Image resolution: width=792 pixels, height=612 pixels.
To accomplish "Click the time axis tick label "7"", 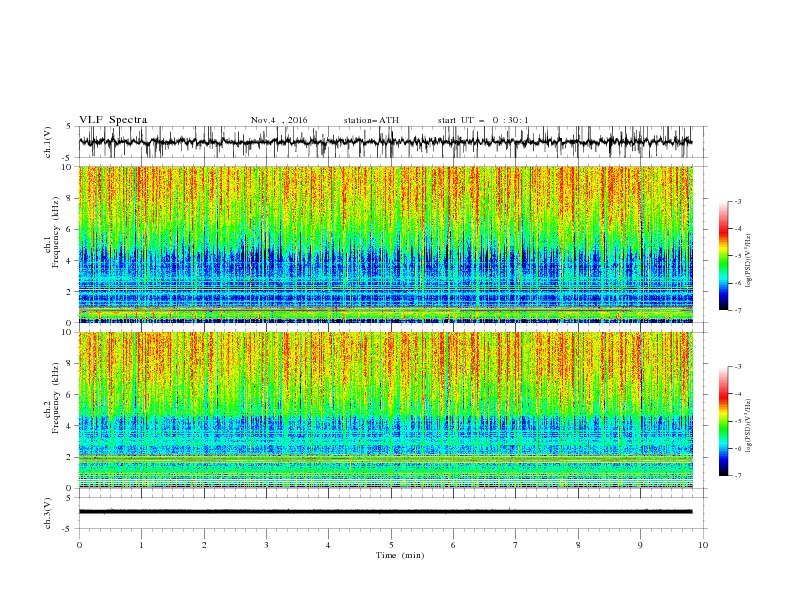I will click(x=516, y=545).
